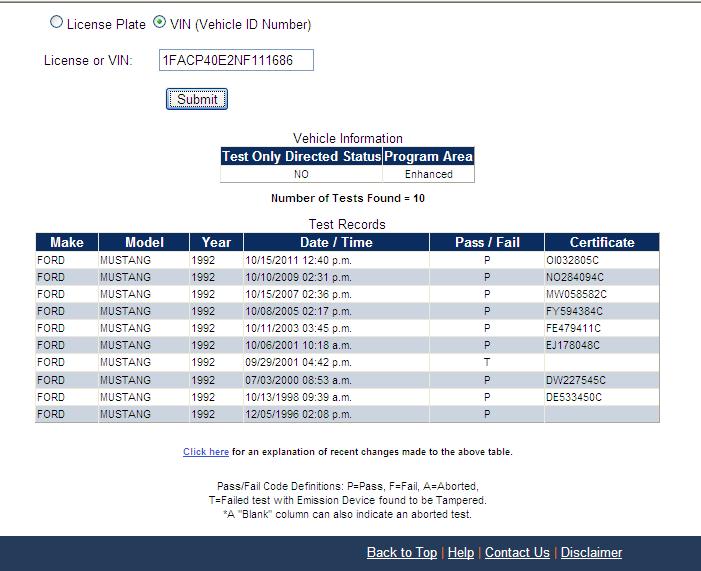Click into the License or VIN field

pos(236,61)
